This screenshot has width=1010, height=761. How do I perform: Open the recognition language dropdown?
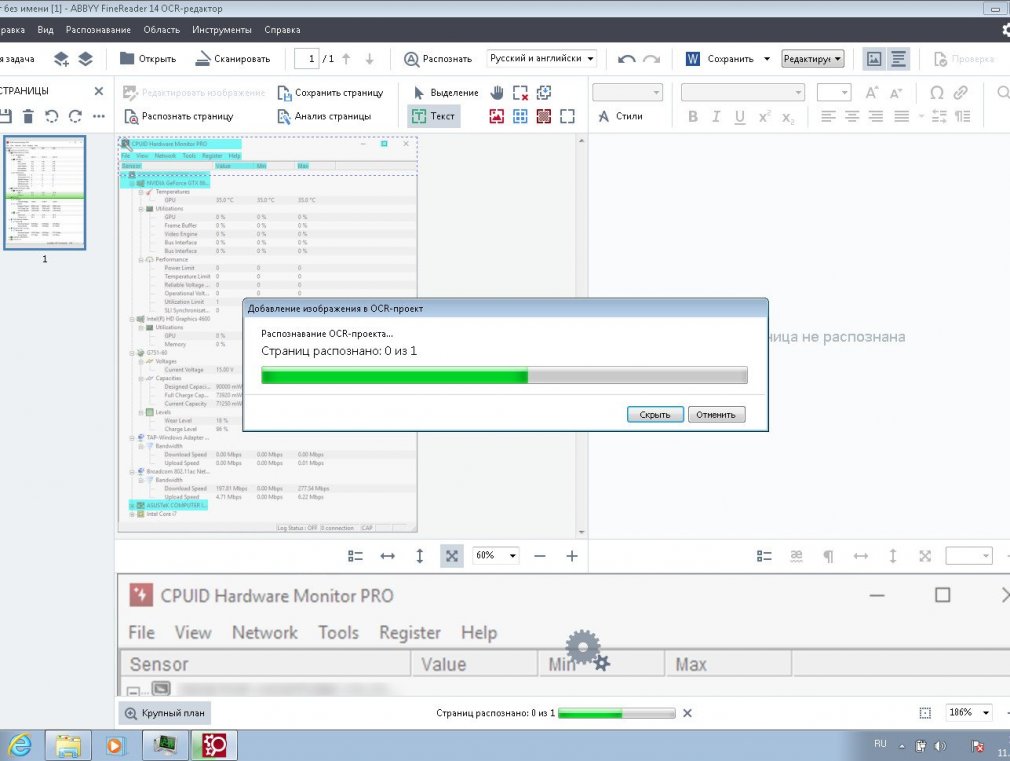point(541,59)
